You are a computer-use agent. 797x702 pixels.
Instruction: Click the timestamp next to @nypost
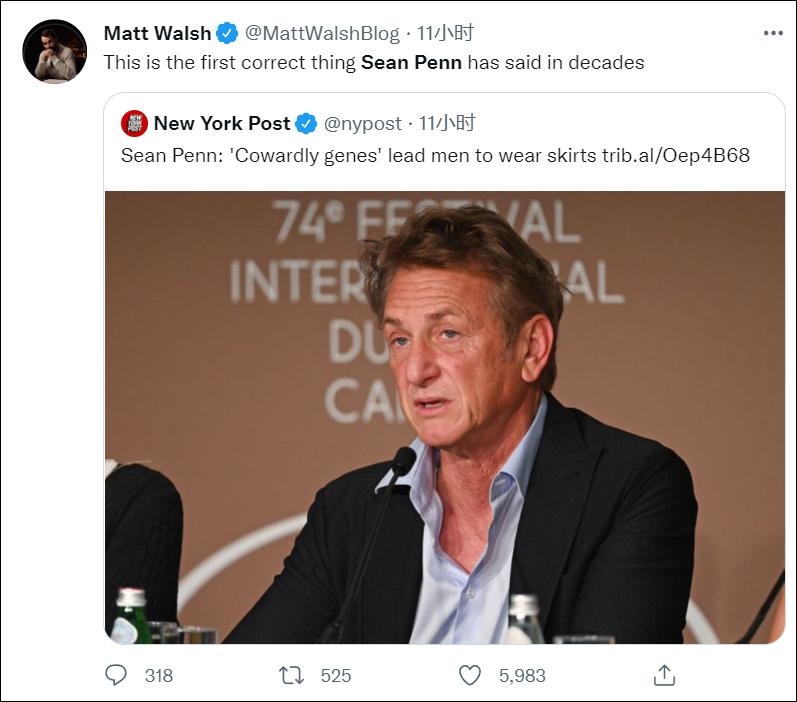pos(447,124)
